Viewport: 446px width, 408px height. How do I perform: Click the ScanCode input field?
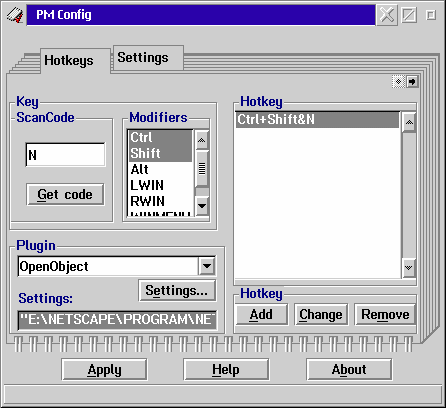coord(65,155)
